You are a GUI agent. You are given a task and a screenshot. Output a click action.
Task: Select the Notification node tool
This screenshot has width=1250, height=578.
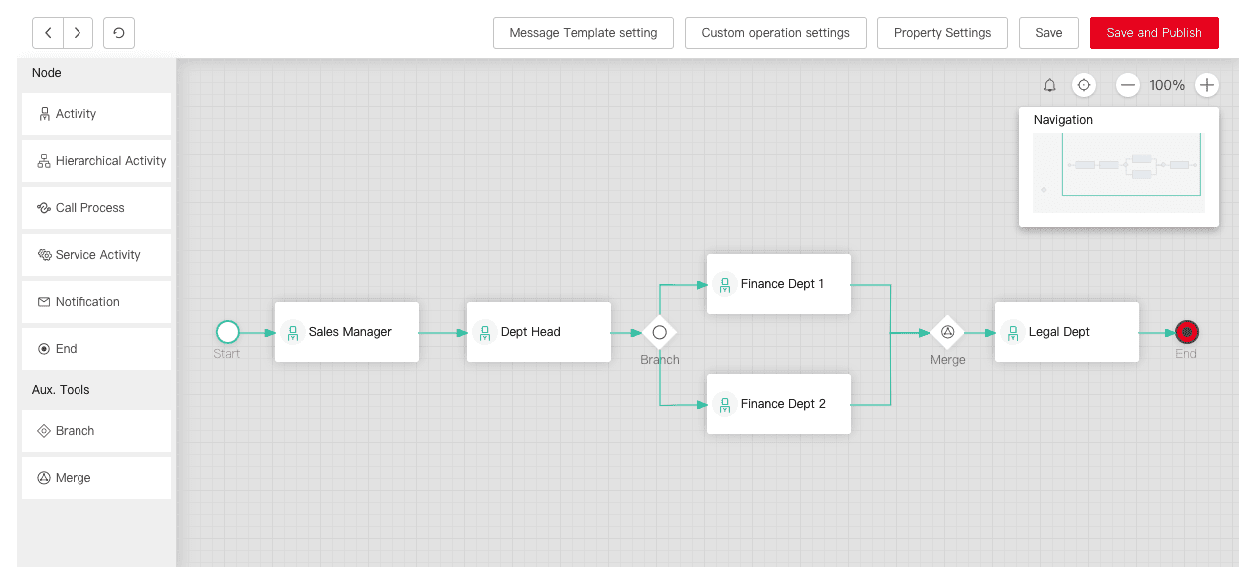tap(96, 301)
